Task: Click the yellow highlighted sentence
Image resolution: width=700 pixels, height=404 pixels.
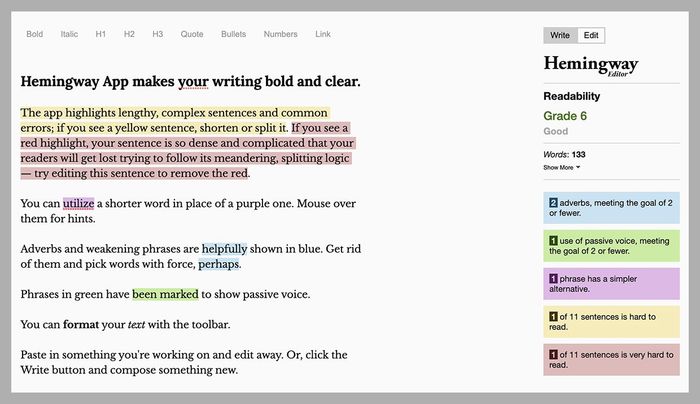Action: tap(174, 120)
